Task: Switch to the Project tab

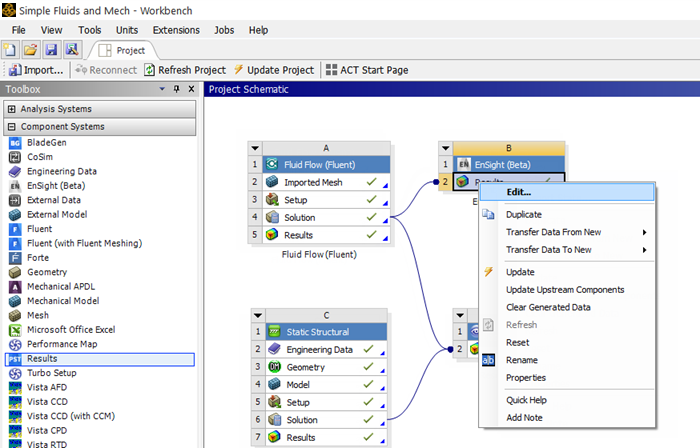Action: (122, 50)
